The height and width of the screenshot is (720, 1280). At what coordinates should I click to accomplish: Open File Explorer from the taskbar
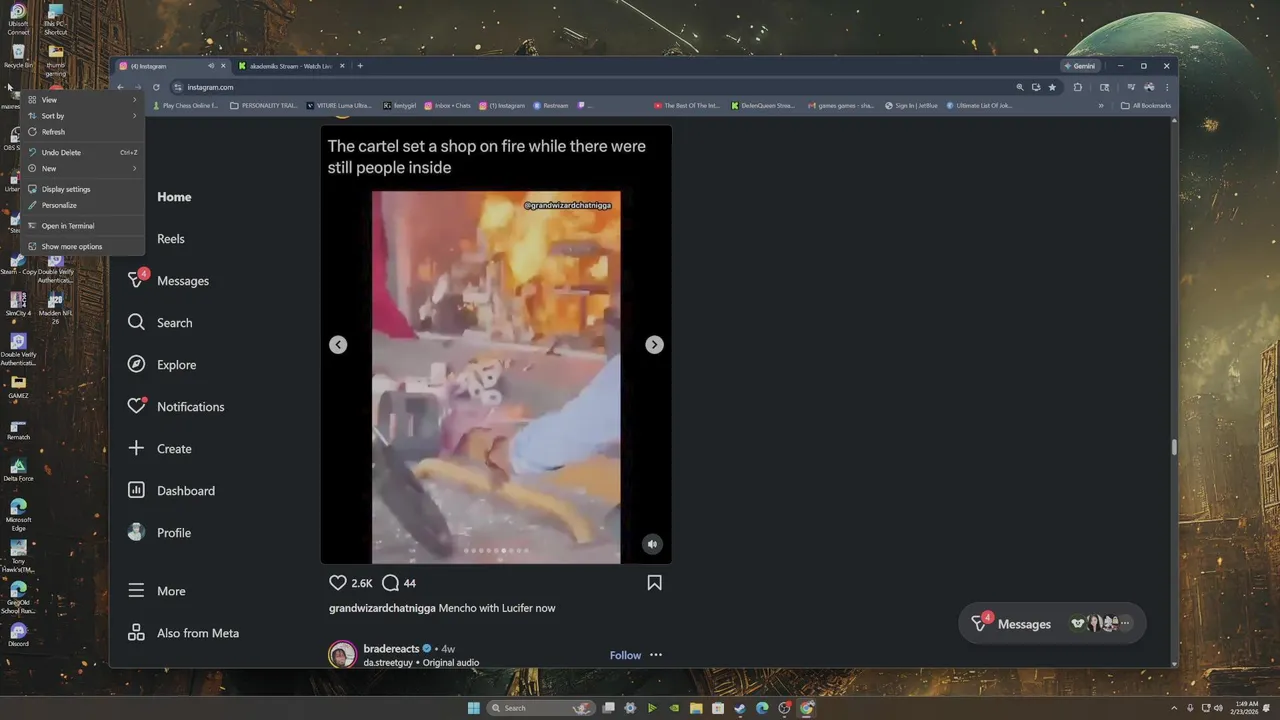point(696,708)
